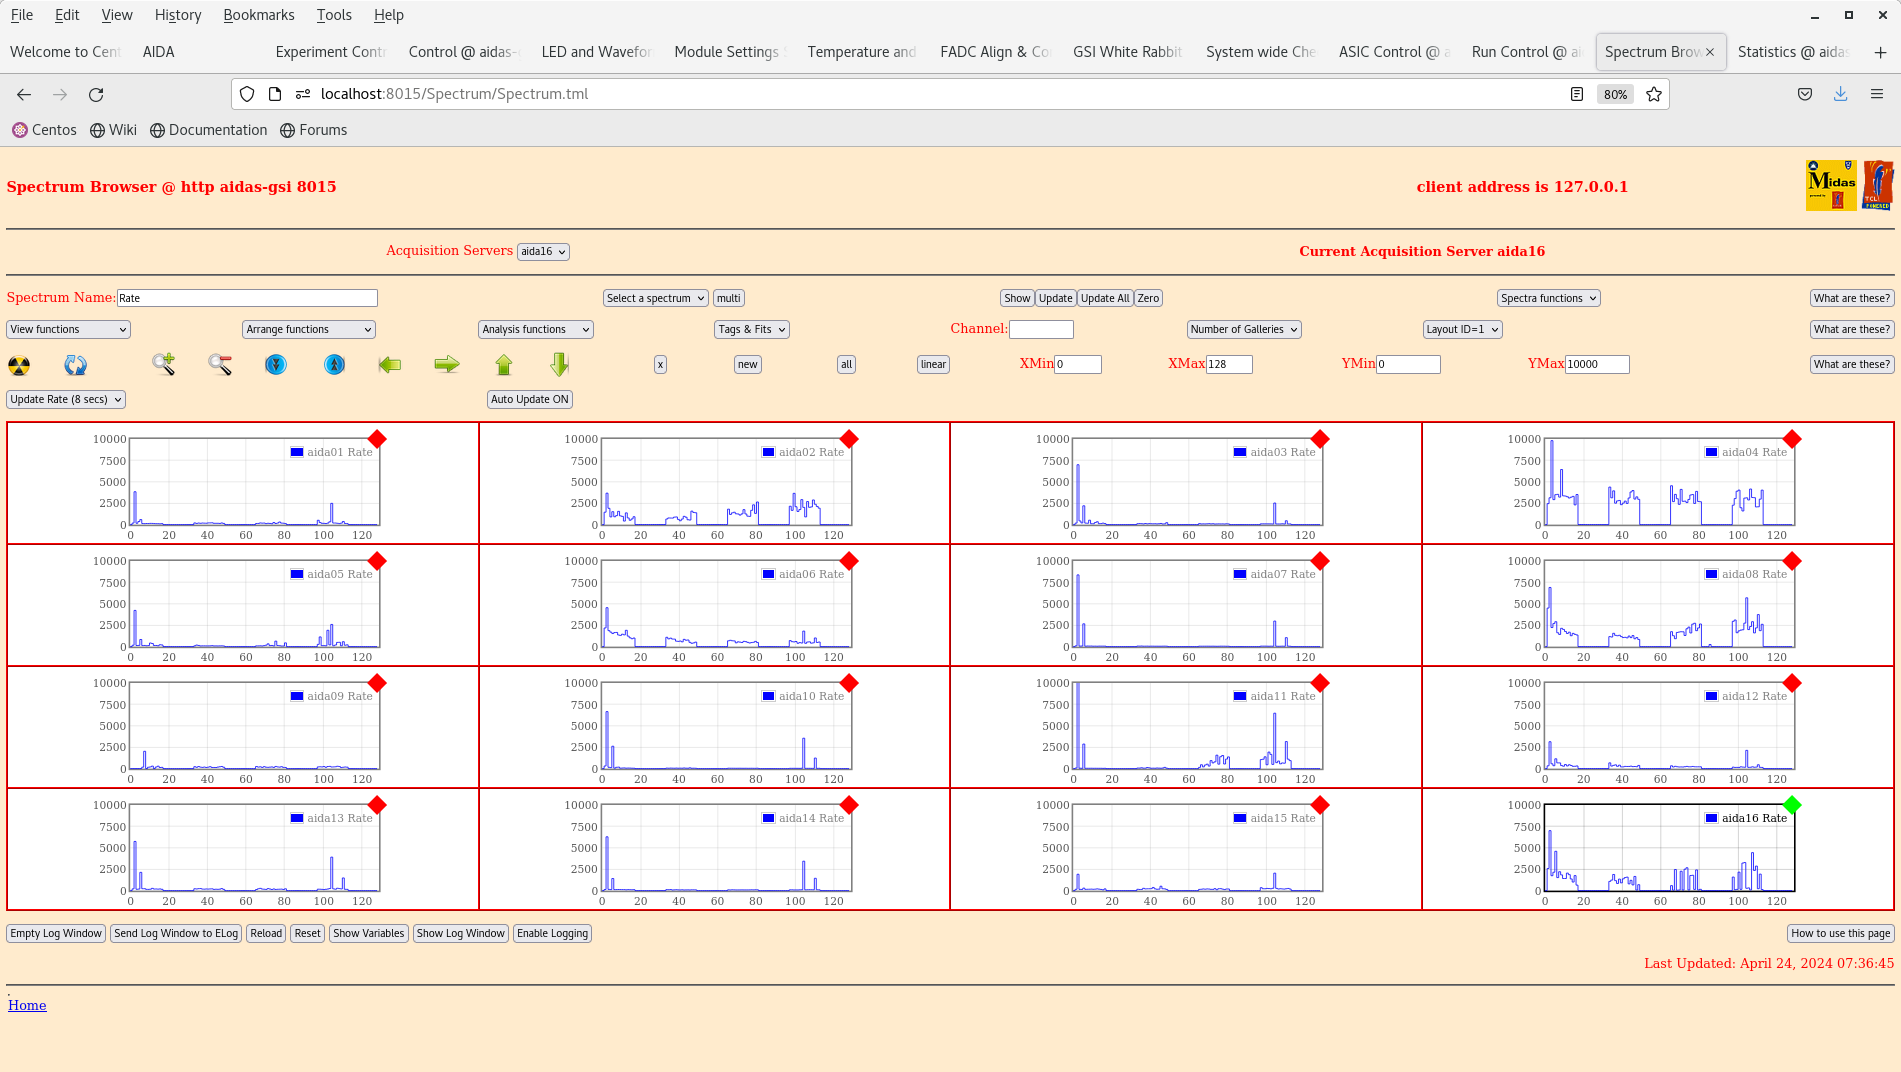Screen dimensions: 1901x1072
Task: Expand the Update Rate (8 secs) dropdown
Action: click(66, 399)
